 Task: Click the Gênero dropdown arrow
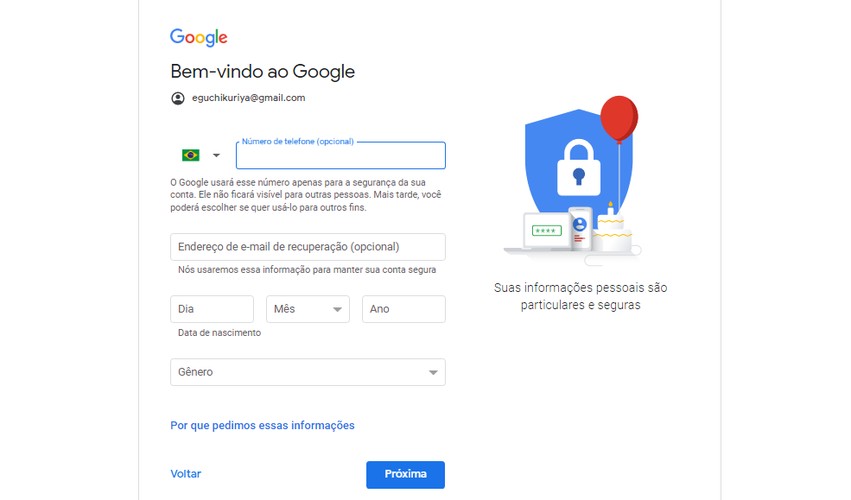(433, 372)
